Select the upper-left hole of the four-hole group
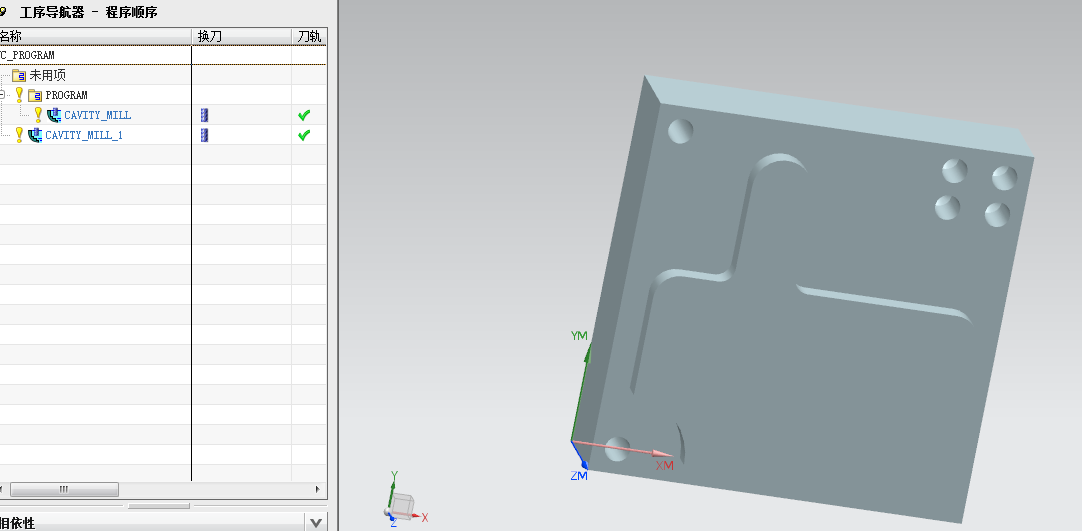1082x531 pixels. (x=955, y=170)
